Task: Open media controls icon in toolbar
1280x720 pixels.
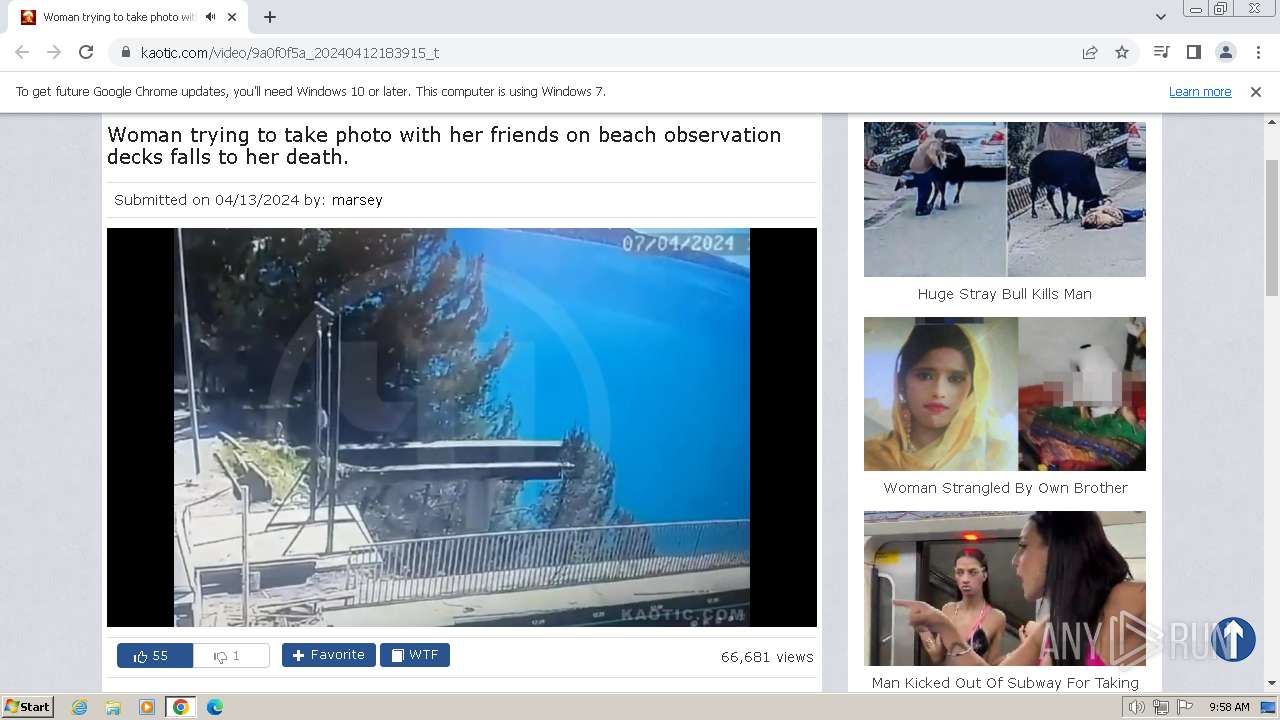Action: (x=1161, y=52)
